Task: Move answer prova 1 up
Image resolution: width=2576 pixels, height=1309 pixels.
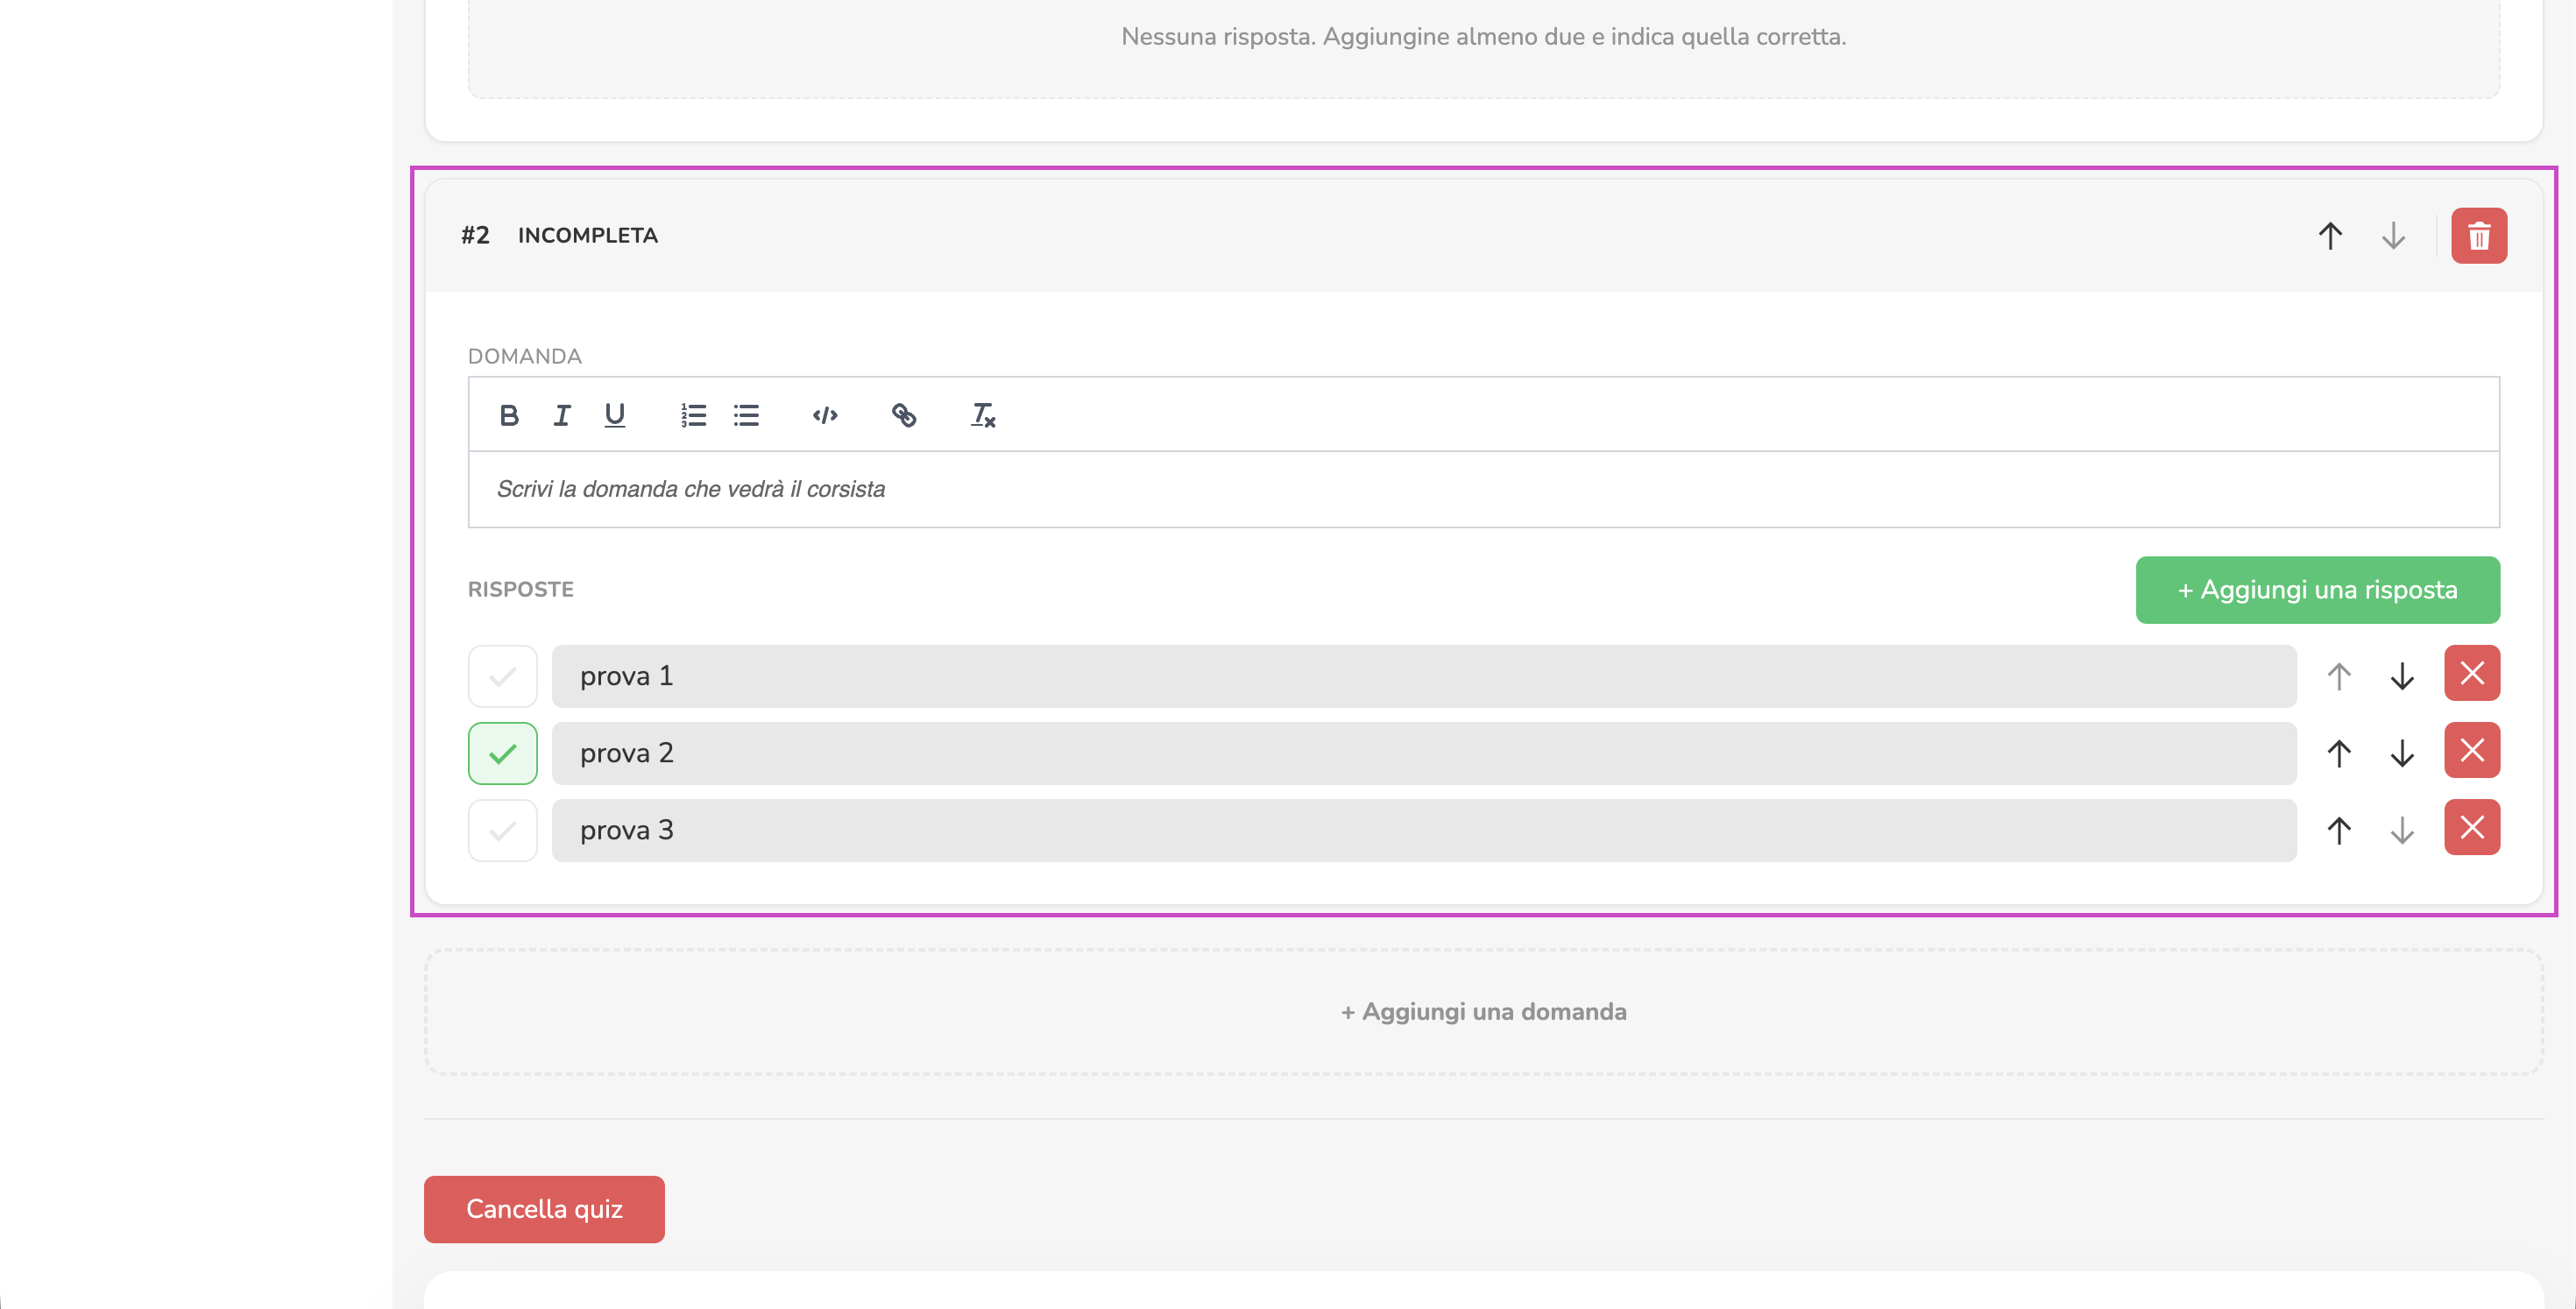Action: coord(2339,676)
